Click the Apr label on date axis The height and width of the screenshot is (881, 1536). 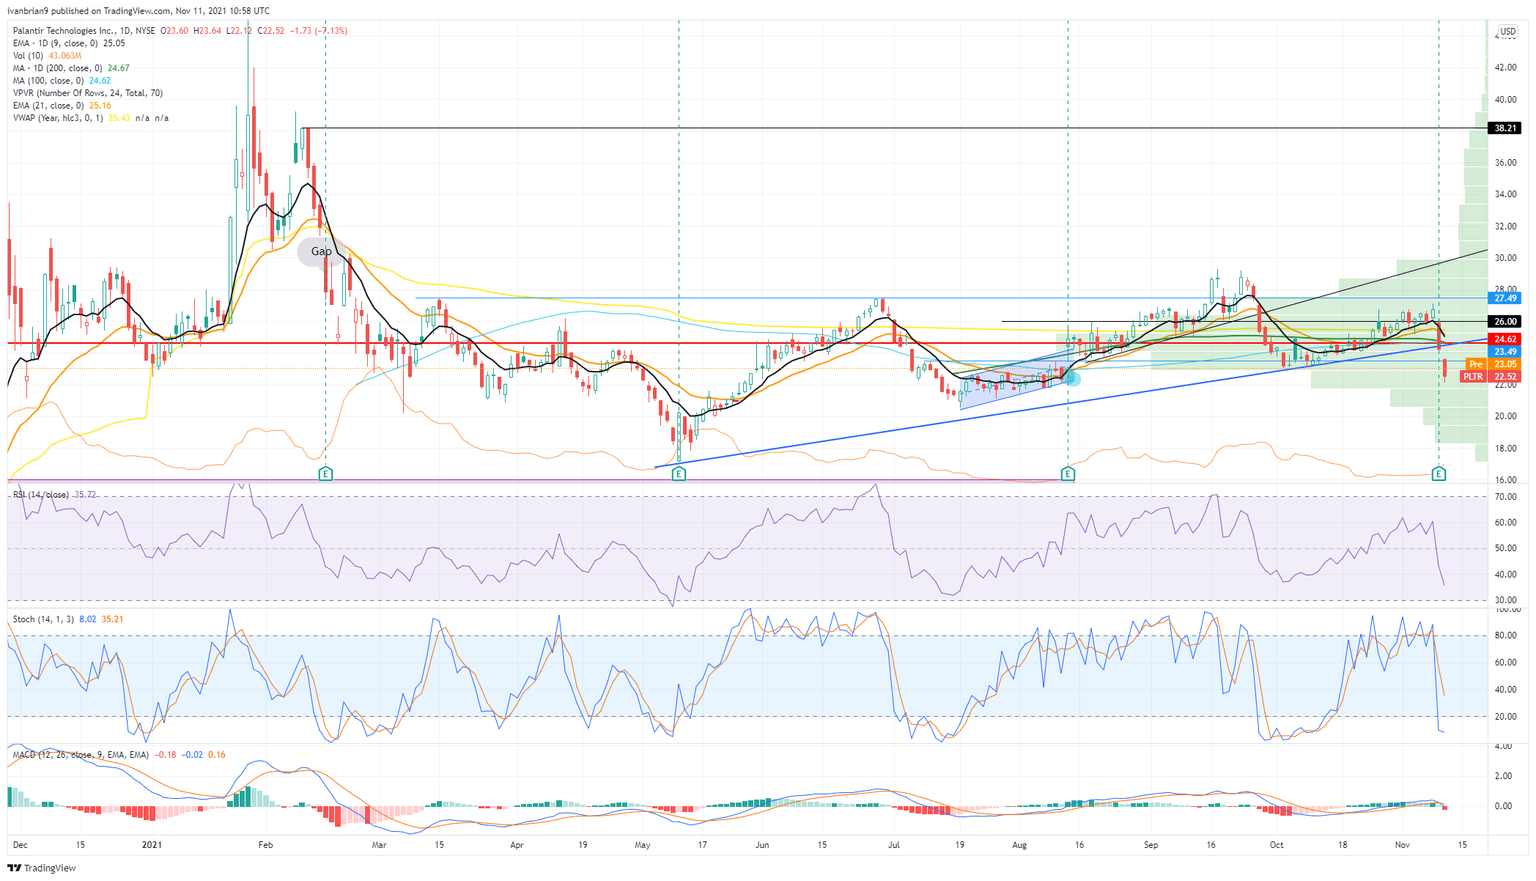517,845
